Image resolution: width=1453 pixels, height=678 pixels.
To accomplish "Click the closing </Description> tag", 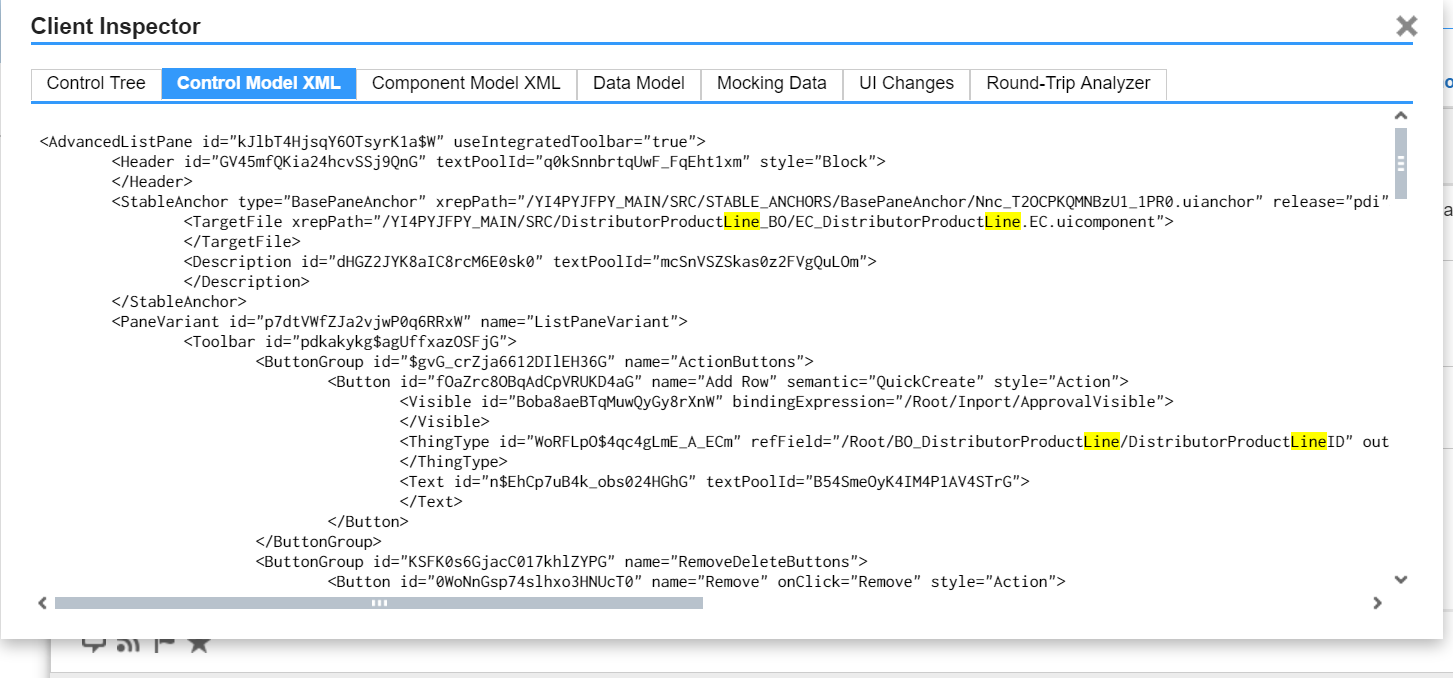I will point(247,282).
